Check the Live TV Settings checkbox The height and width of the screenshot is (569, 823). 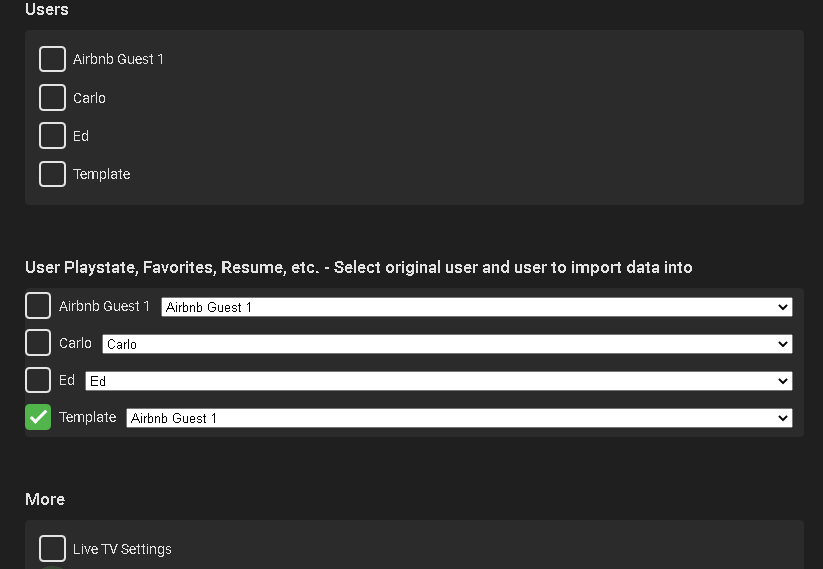[x=52, y=548]
